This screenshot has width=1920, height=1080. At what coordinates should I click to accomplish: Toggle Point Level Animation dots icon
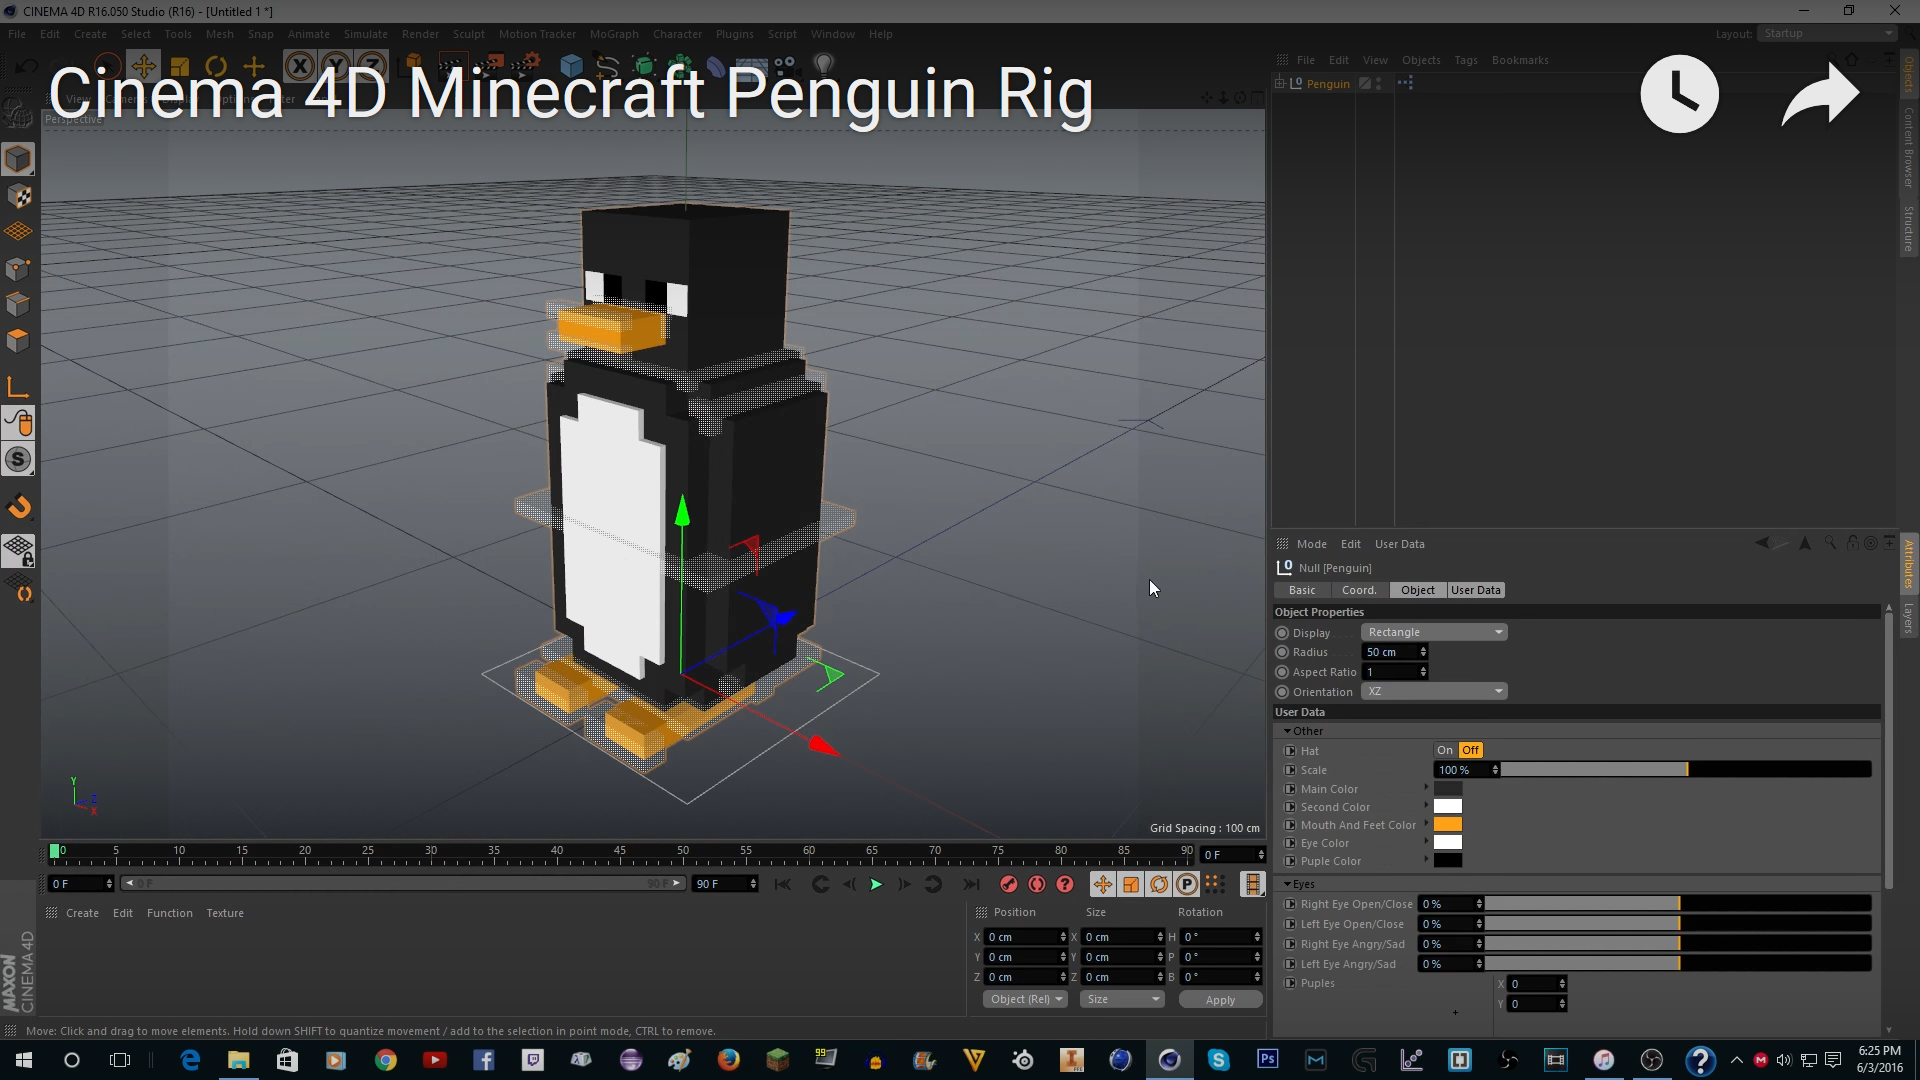(x=1214, y=884)
